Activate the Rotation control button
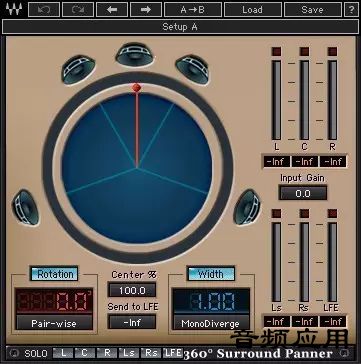The image size is (361, 364). coord(54,274)
